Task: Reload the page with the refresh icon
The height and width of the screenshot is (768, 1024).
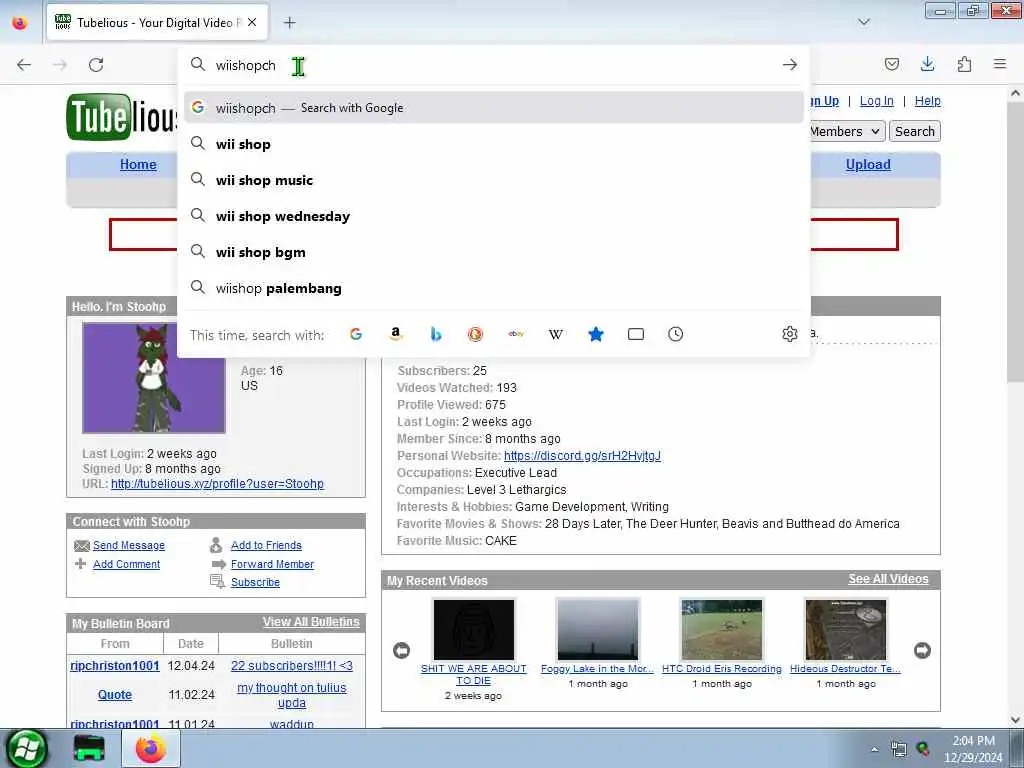Action: 96,65
